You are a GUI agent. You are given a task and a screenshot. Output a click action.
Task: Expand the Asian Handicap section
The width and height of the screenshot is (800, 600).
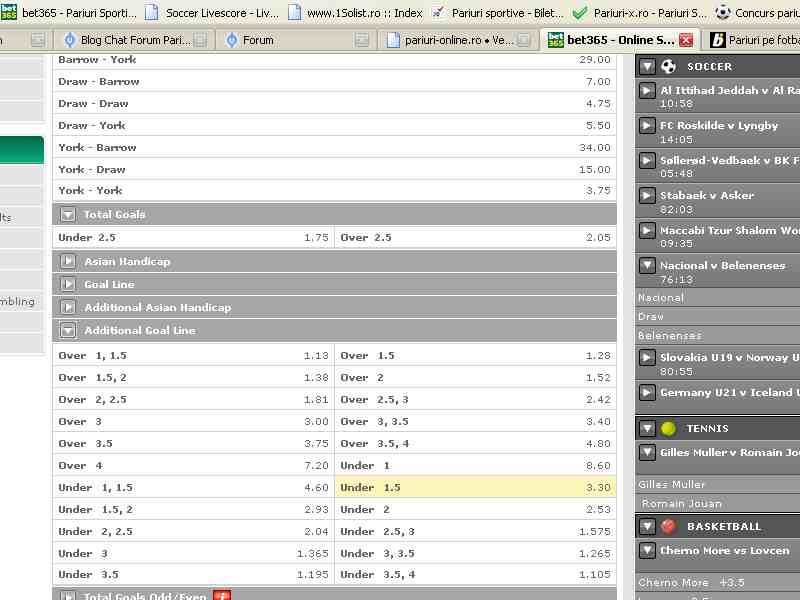[x=68, y=261]
